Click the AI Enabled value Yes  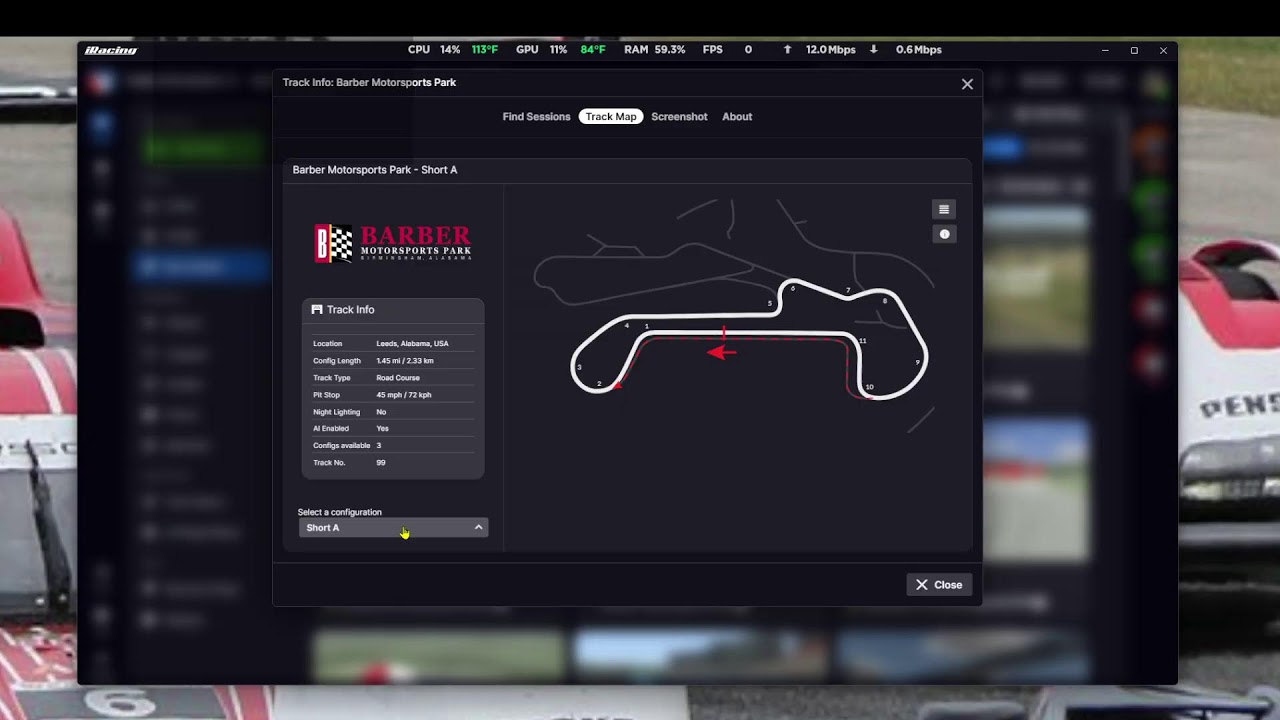[x=382, y=429]
